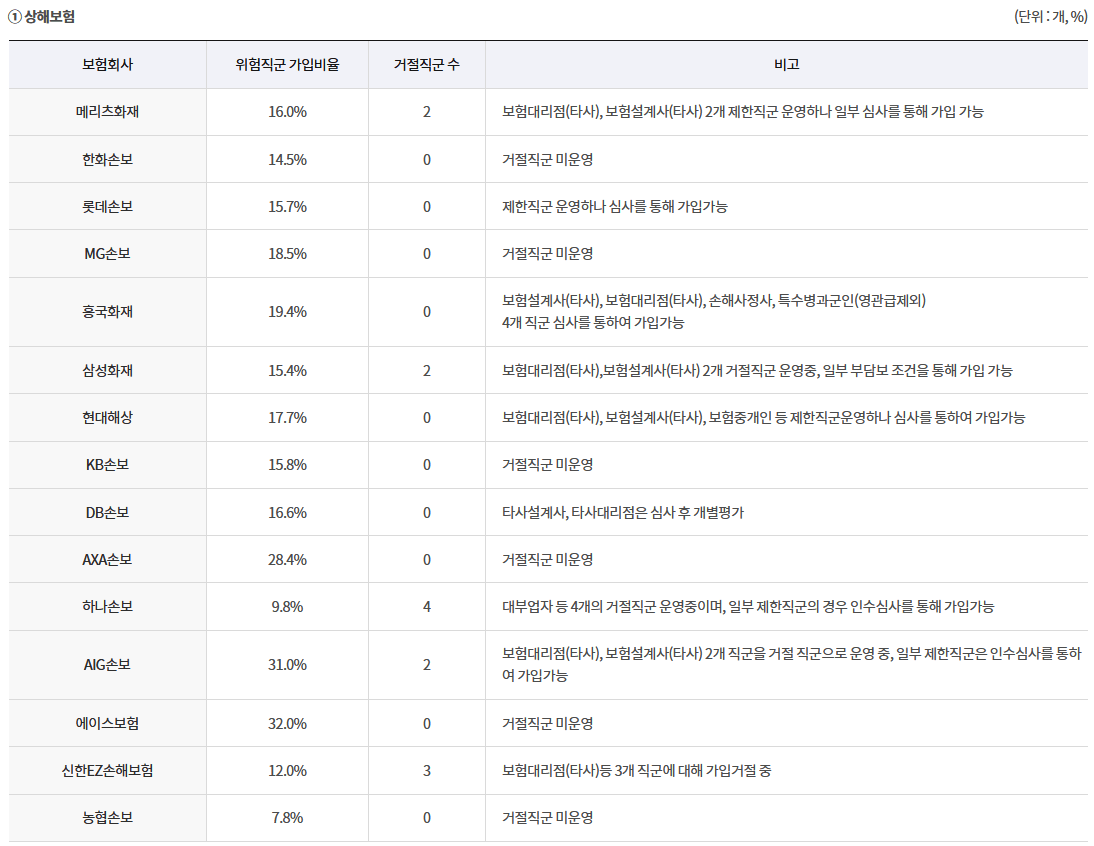Click 현대해상 remark mentioning 보험중개인
1094x846 pixels.
pyautogui.click(x=763, y=418)
